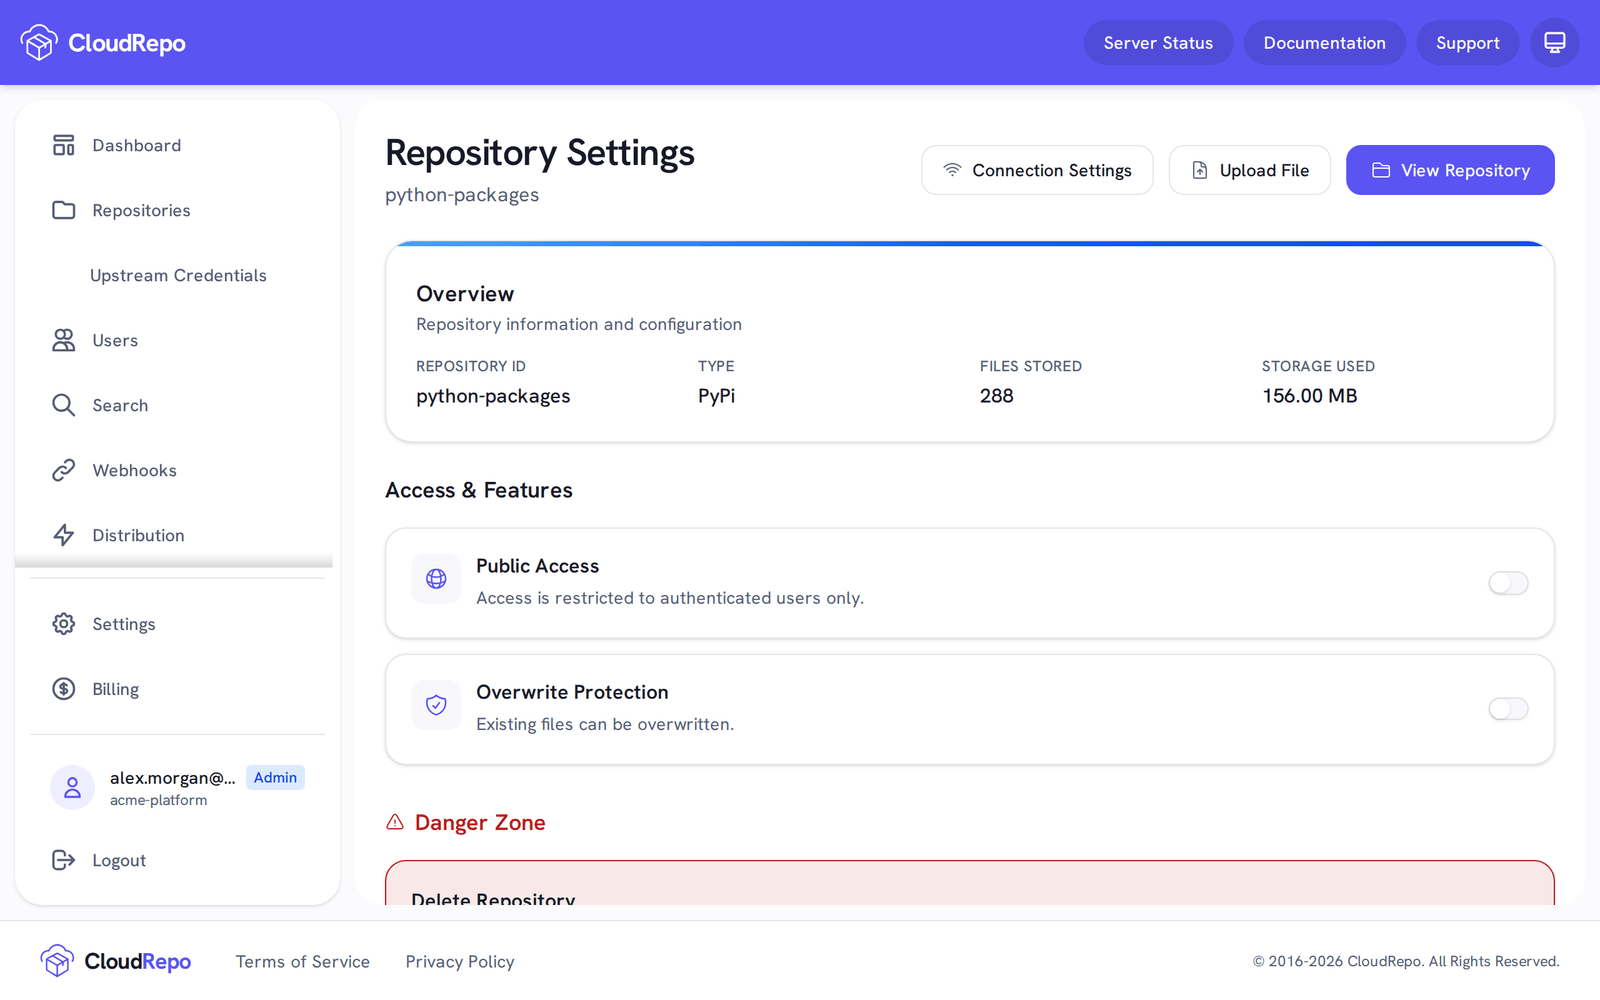Click the Server Status button
Screen dimensions: 1600x1000
pos(1158,43)
